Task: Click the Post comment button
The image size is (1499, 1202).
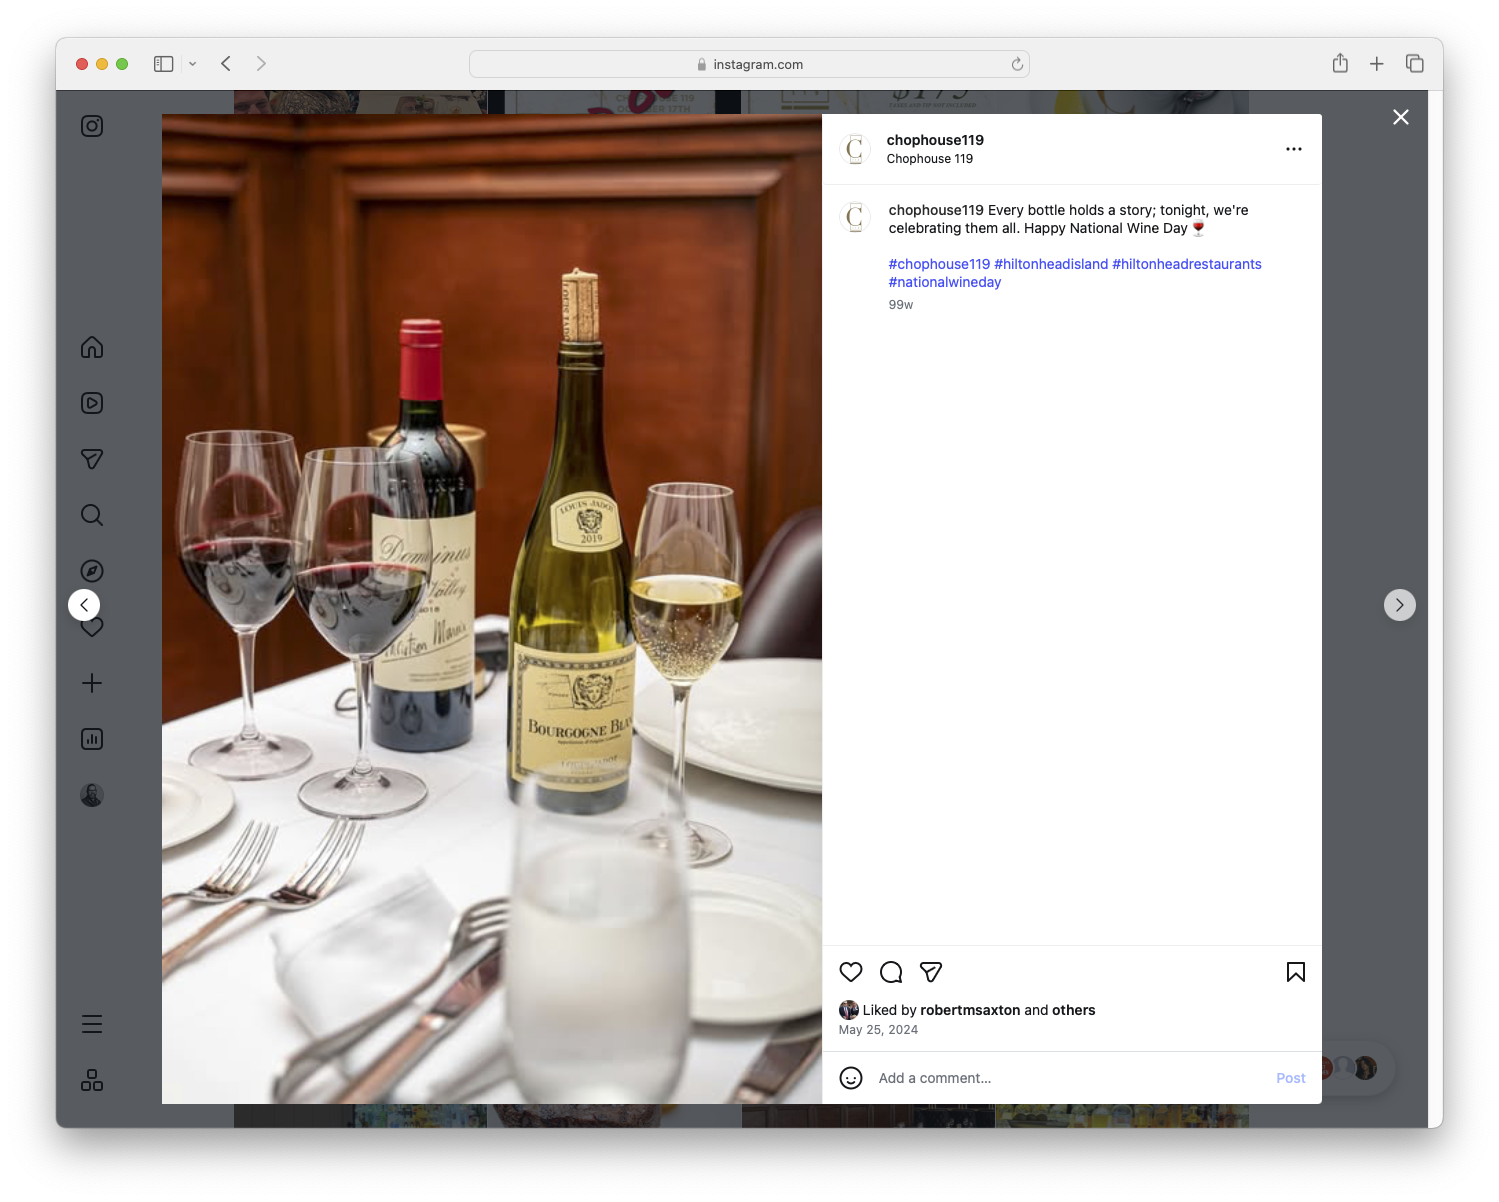Action: [x=1289, y=1078]
